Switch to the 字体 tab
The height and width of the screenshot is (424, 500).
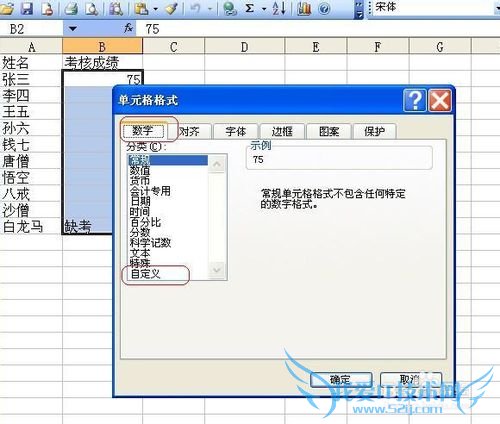(x=236, y=131)
